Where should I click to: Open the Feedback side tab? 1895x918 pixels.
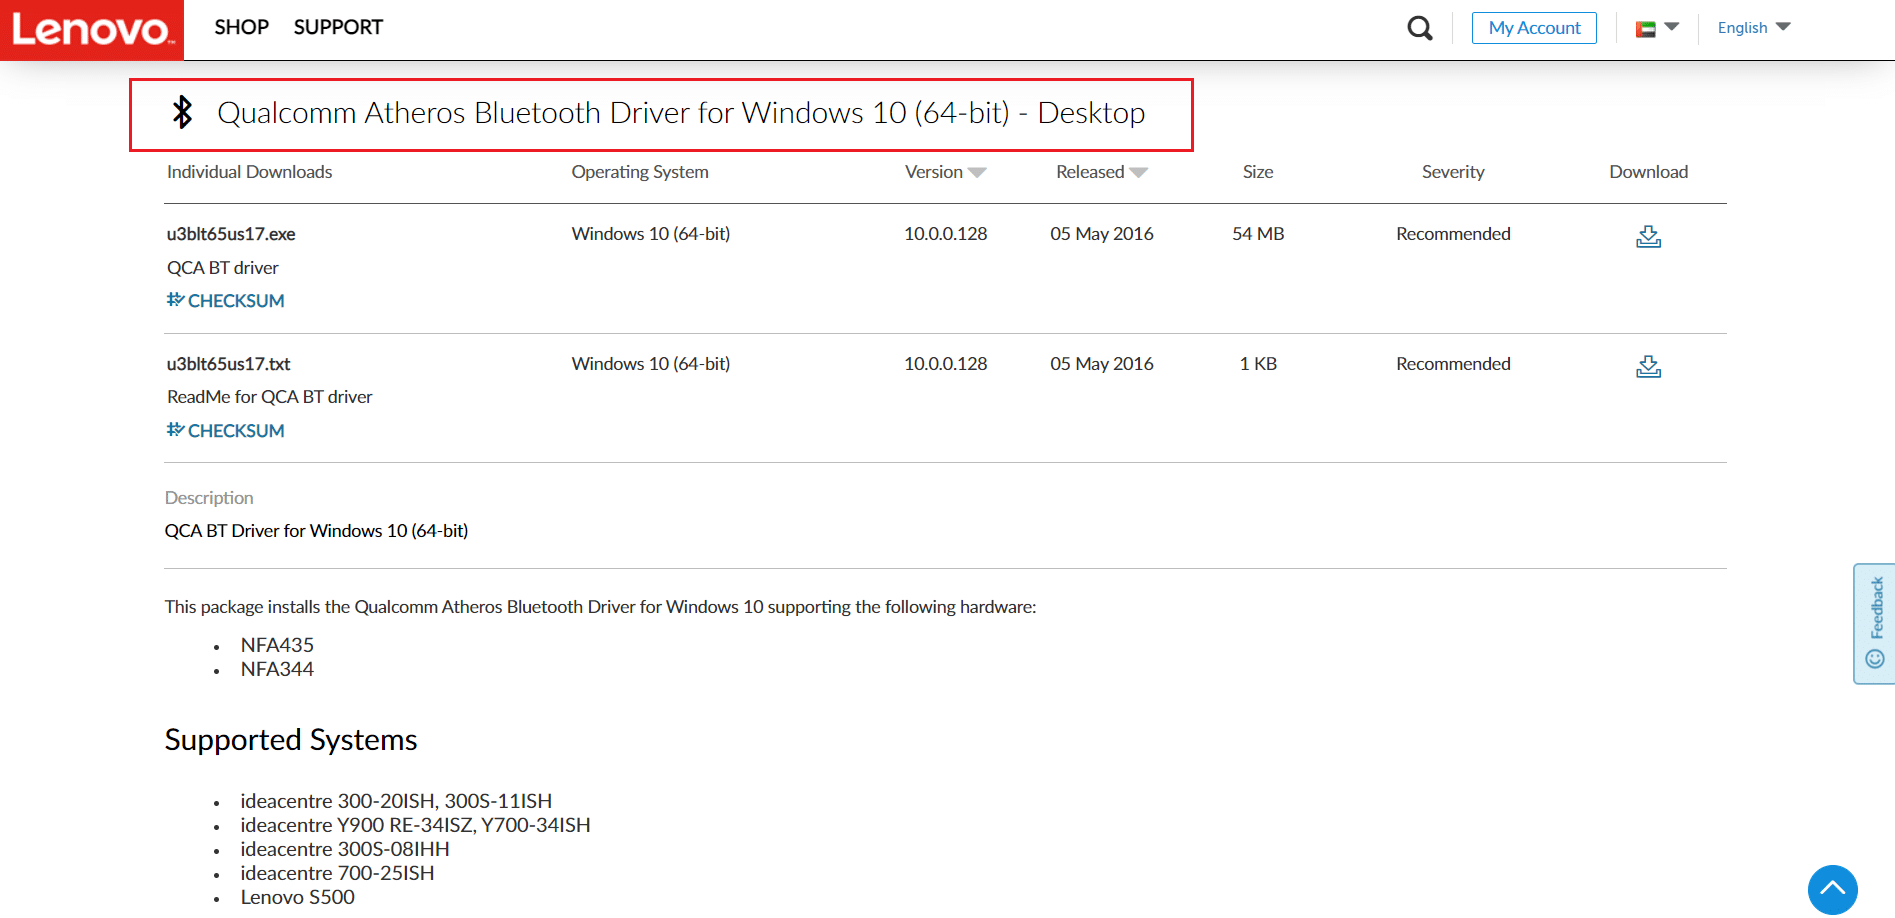tap(1875, 623)
